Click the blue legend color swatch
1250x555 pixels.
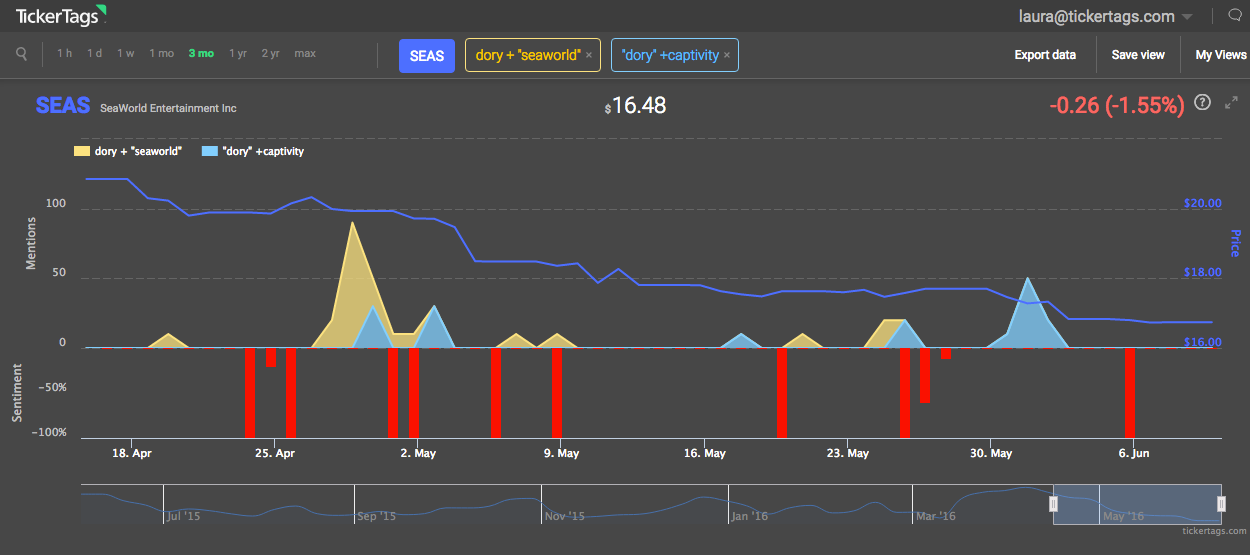(209, 151)
